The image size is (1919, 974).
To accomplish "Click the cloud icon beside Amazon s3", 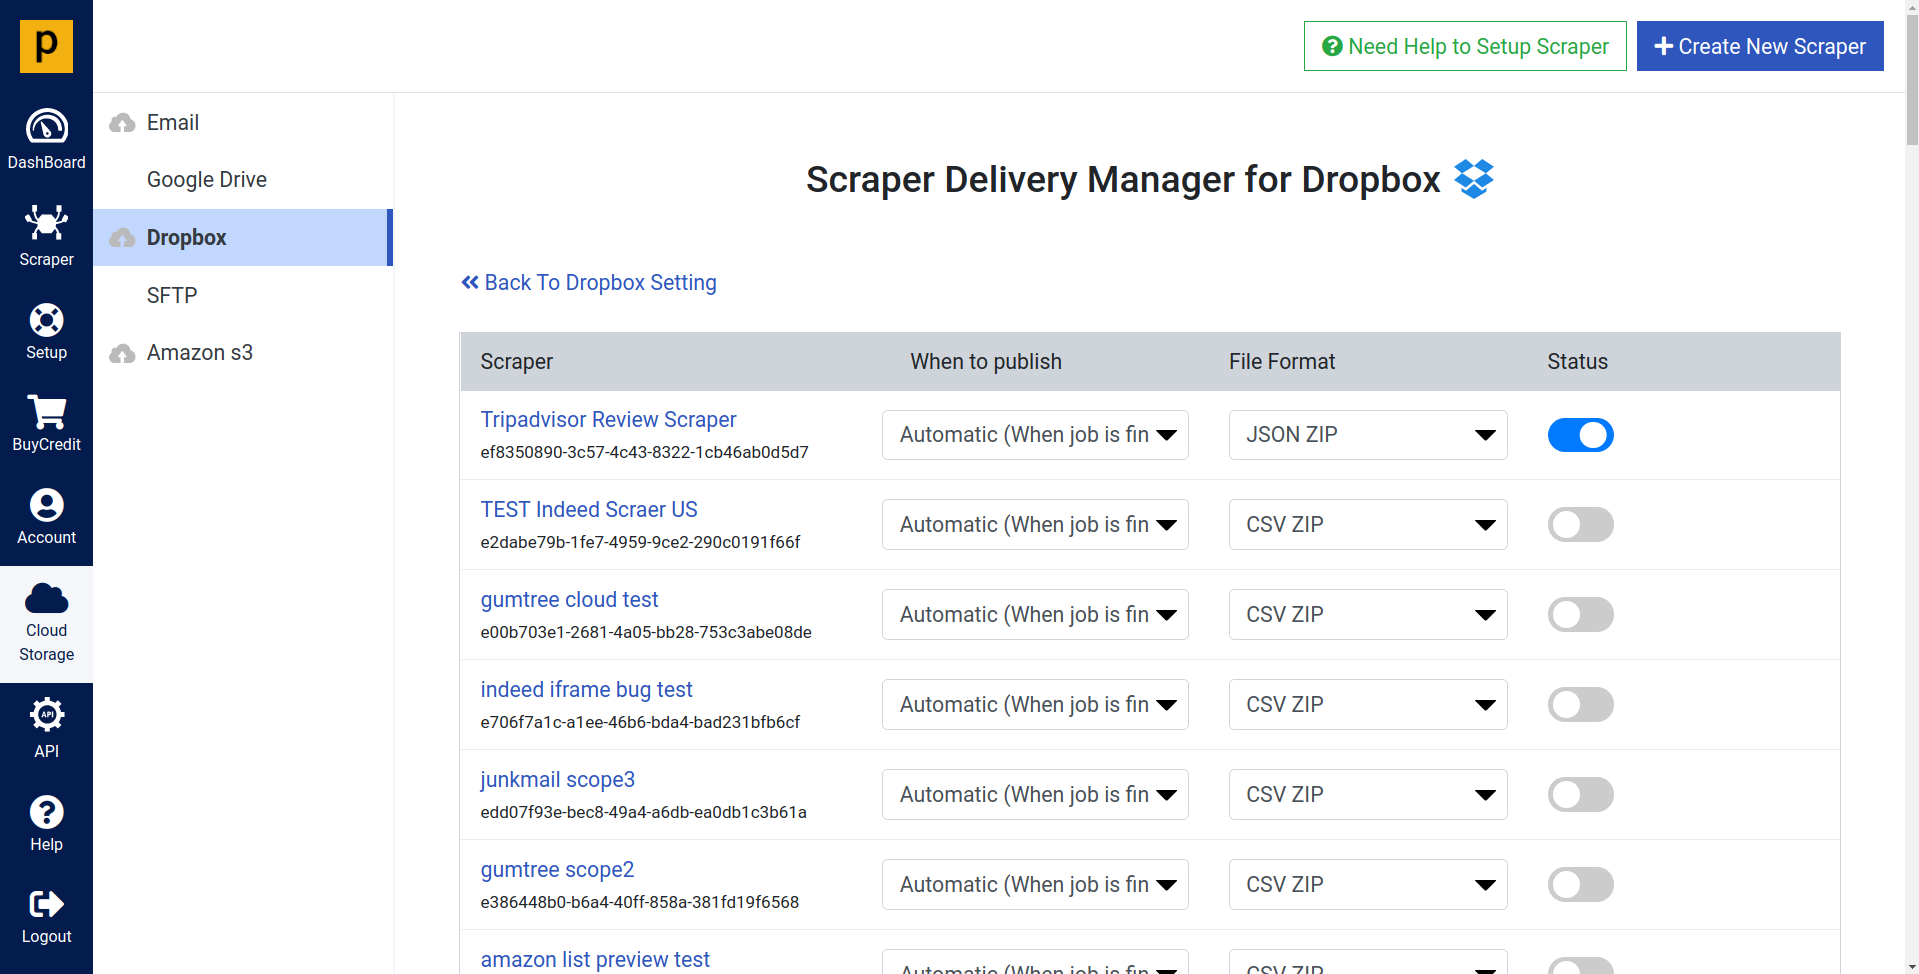I will click(x=122, y=353).
